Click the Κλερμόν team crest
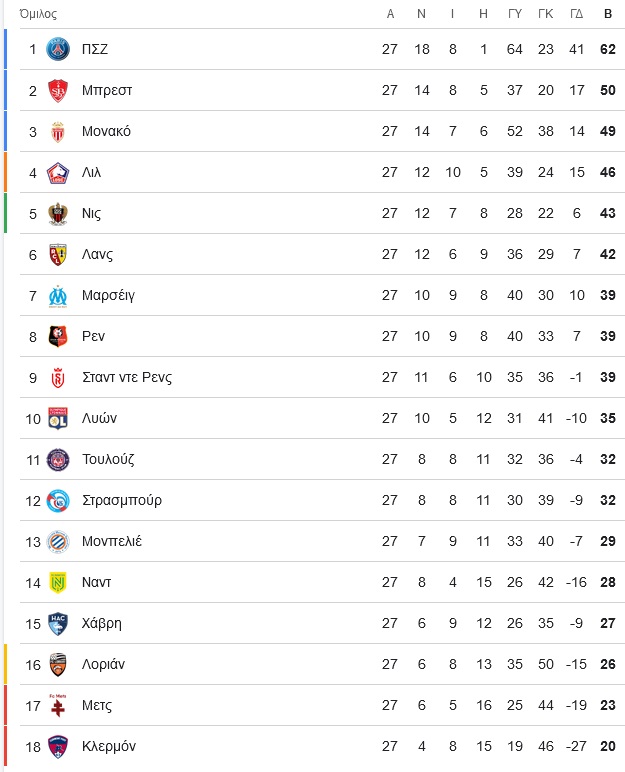The height and width of the screenshot is (772, 625). 58,746
